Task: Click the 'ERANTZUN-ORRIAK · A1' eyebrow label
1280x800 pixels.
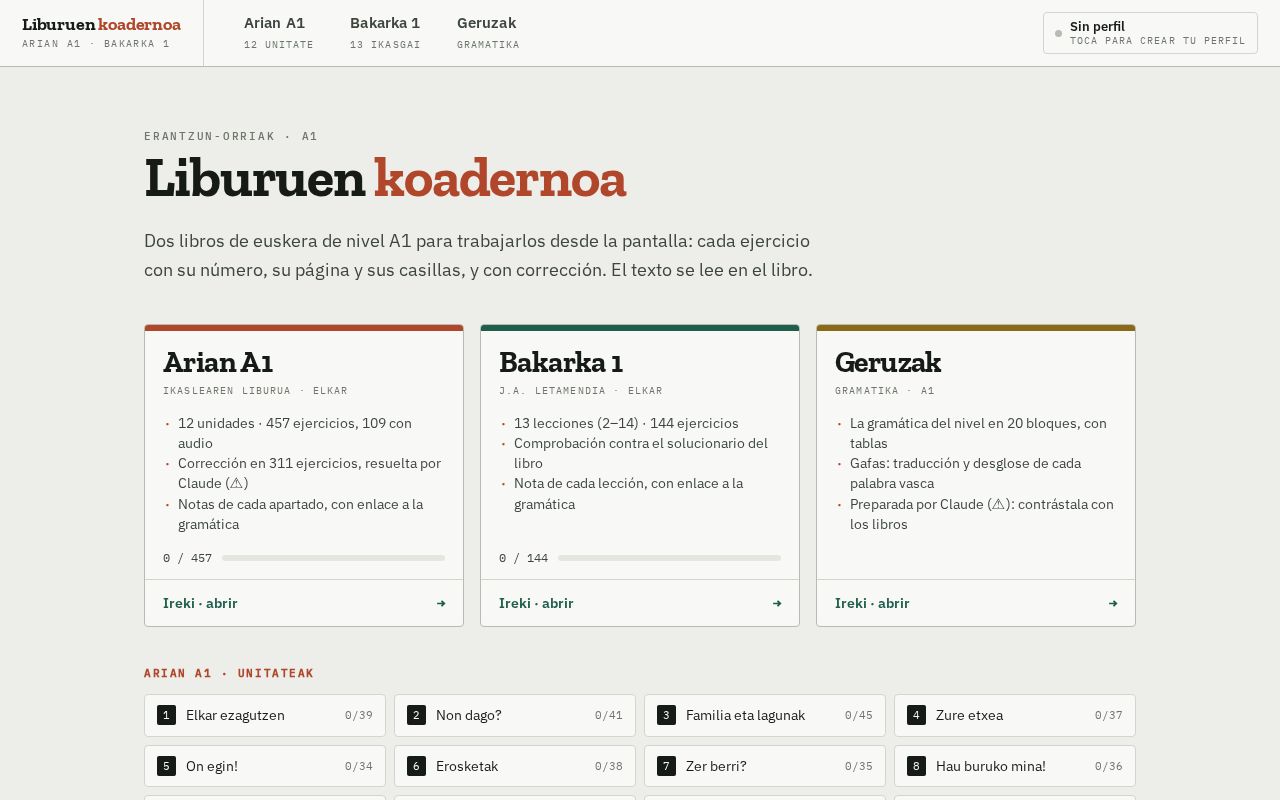Action: (x=231, y=136)
